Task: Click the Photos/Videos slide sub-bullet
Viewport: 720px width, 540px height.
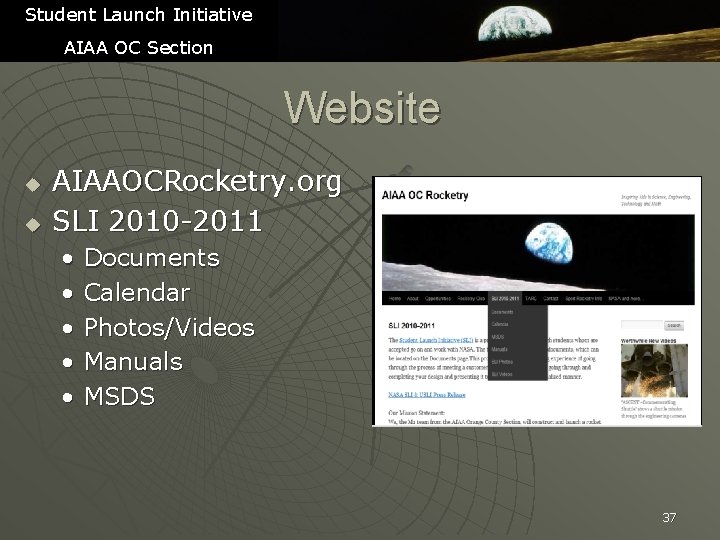Action: [x=169, y=327]
